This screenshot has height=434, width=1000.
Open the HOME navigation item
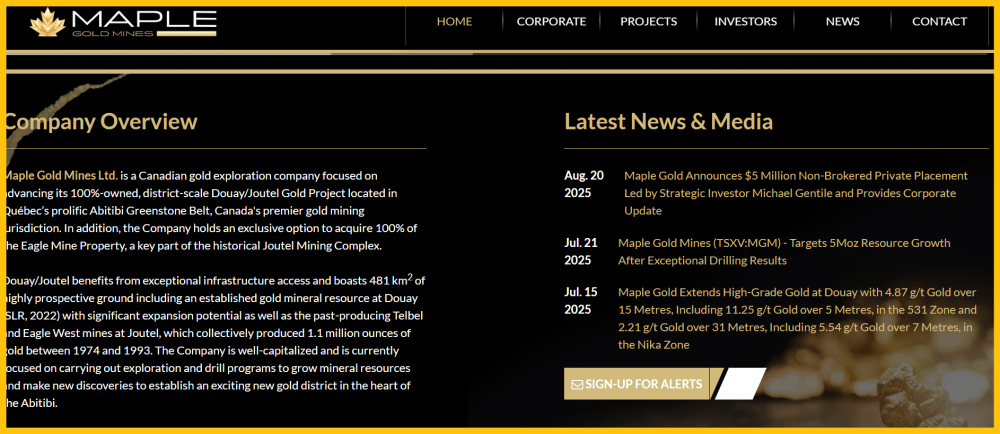coord(454,22)
